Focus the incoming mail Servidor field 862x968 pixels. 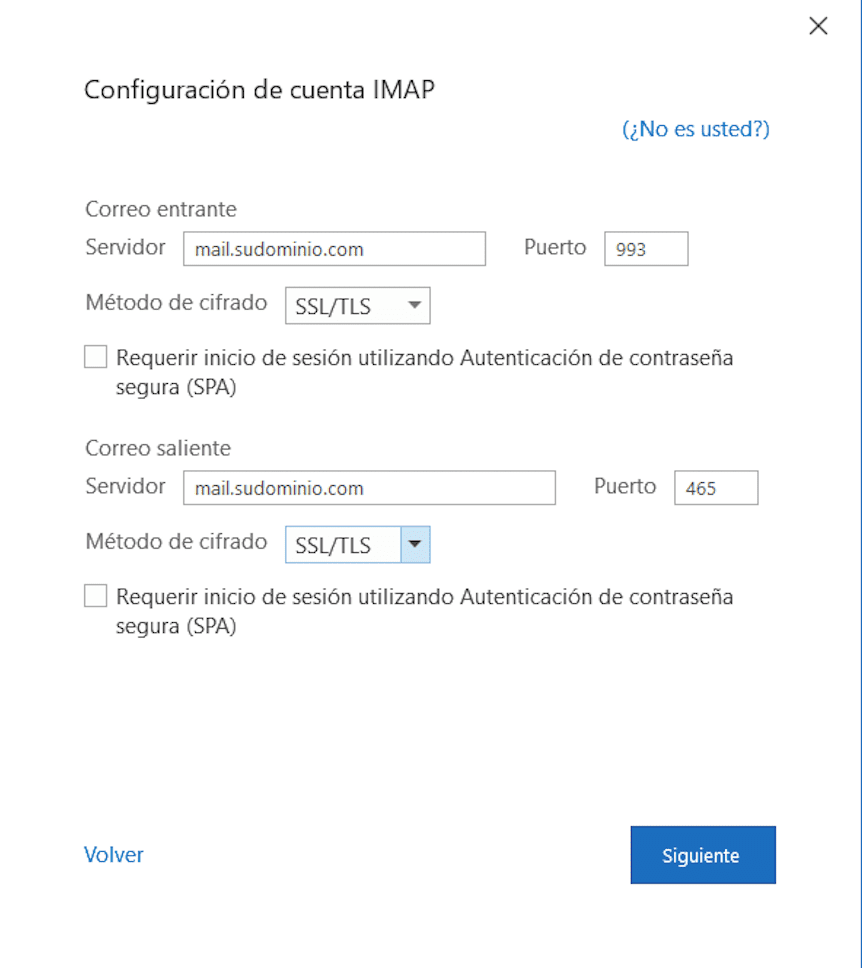334,249
